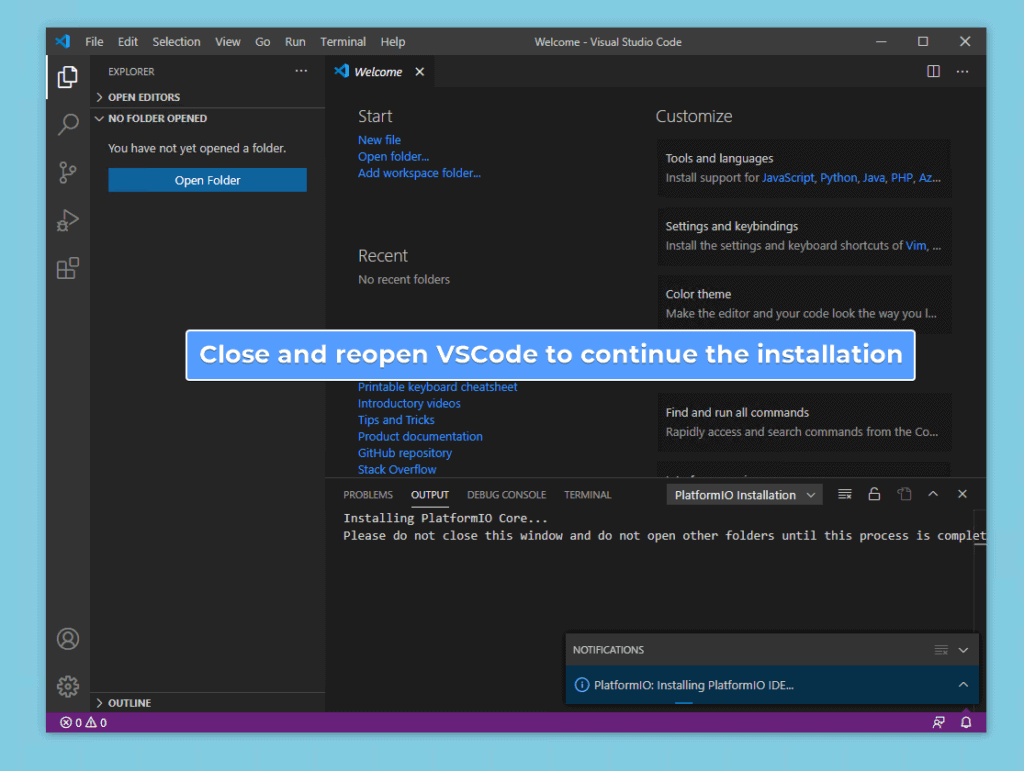Image resolution: width=1024 pixels, height=771 pixels.
Task: Switch to the Problems panel tab
Action: click(368, 495)
